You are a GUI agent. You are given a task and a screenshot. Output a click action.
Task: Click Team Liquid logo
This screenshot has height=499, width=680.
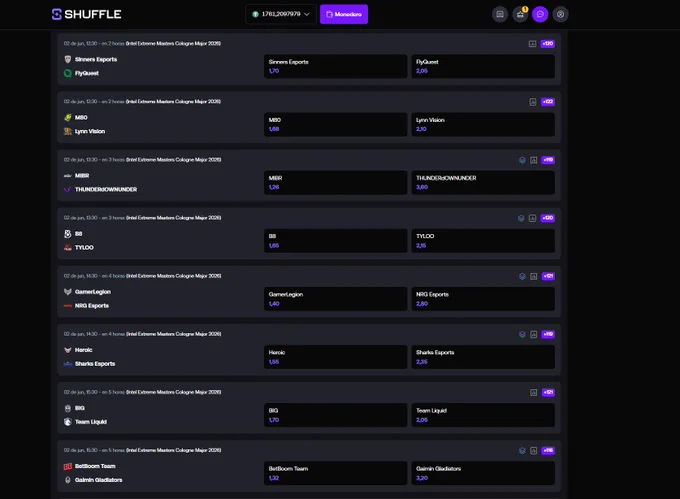click(68, 422)
